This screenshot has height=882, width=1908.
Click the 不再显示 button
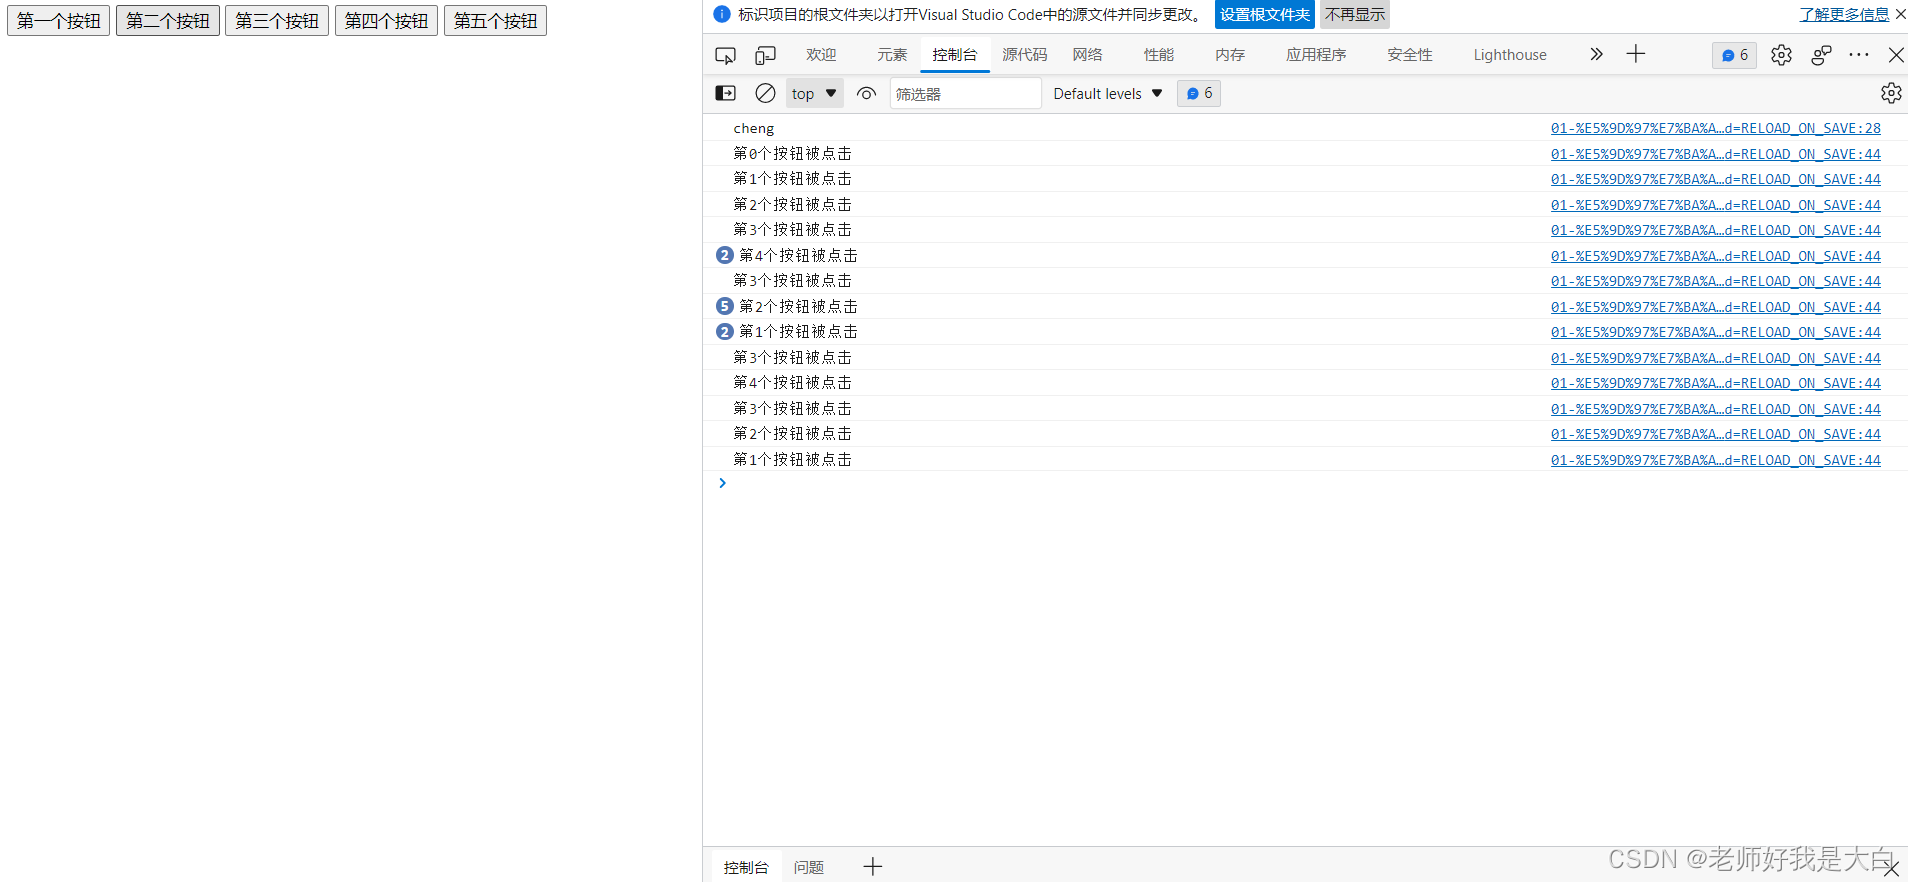click(1355, 14)
